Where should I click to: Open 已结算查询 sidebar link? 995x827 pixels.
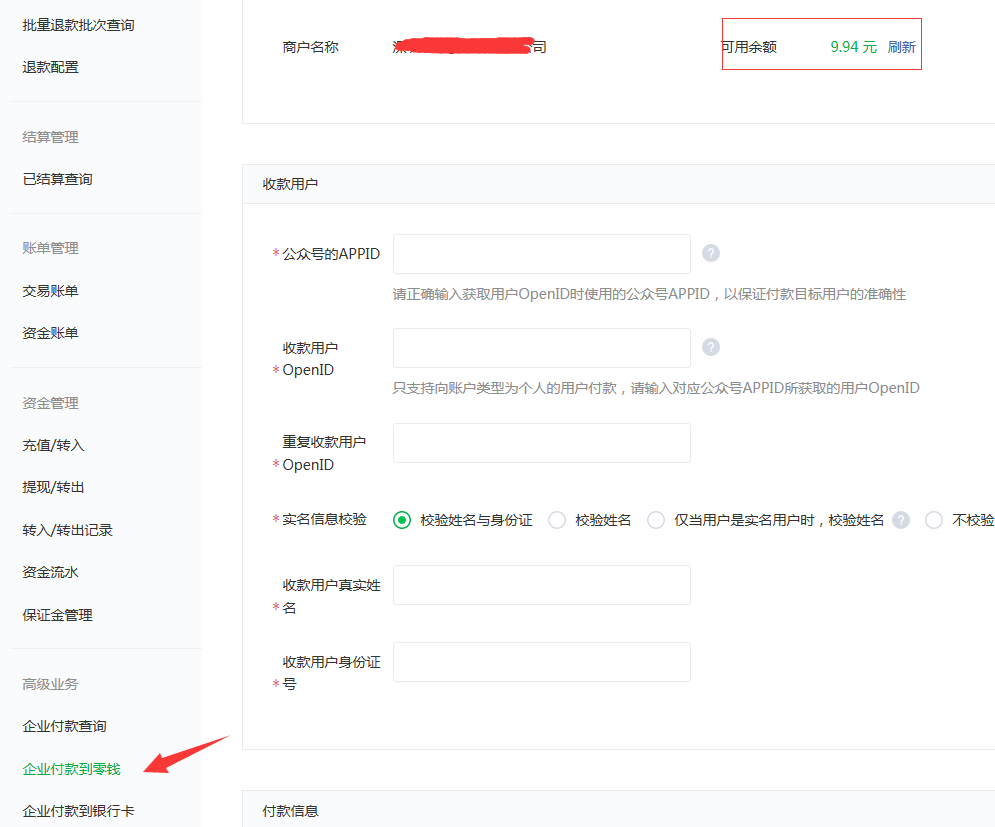click(x=57, y=179)
